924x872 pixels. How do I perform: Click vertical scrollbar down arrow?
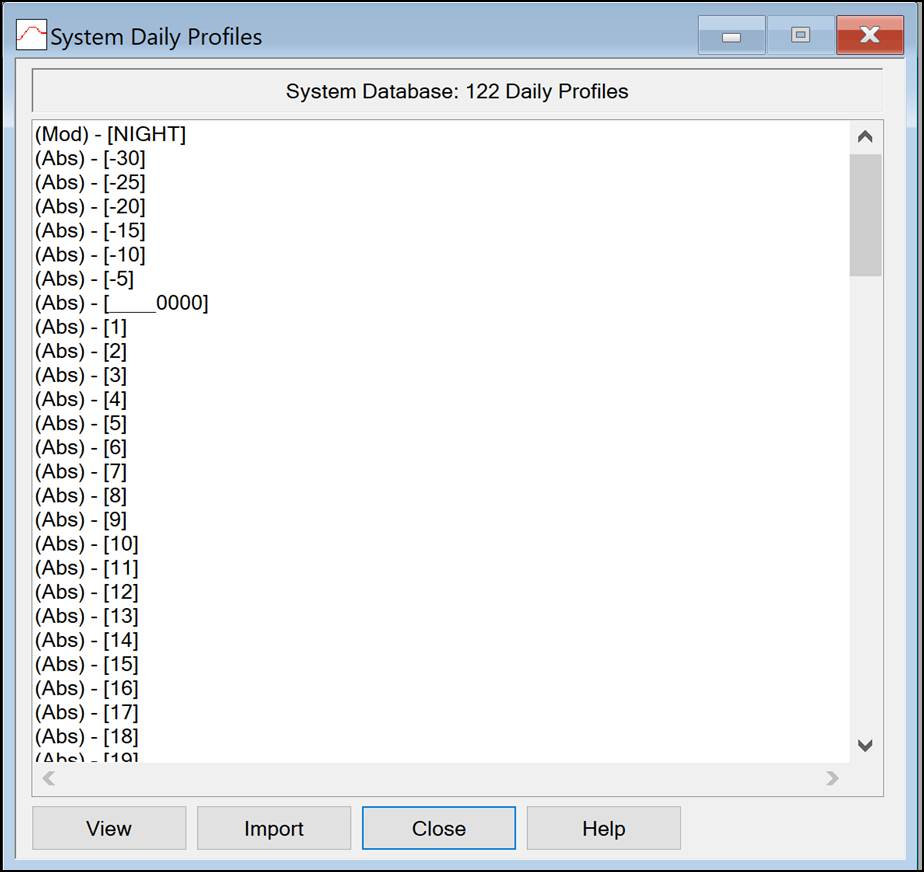point(865,745)
